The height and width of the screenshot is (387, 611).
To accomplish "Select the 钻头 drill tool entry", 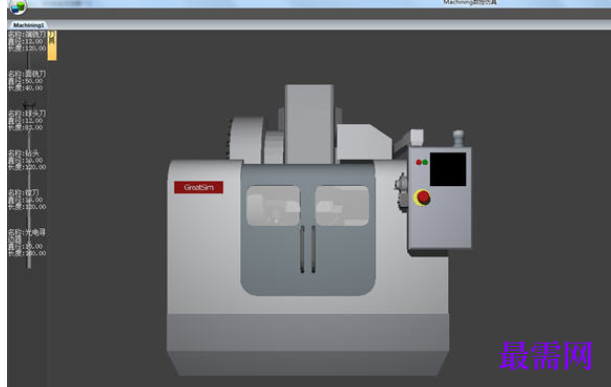I will [27, 160].
